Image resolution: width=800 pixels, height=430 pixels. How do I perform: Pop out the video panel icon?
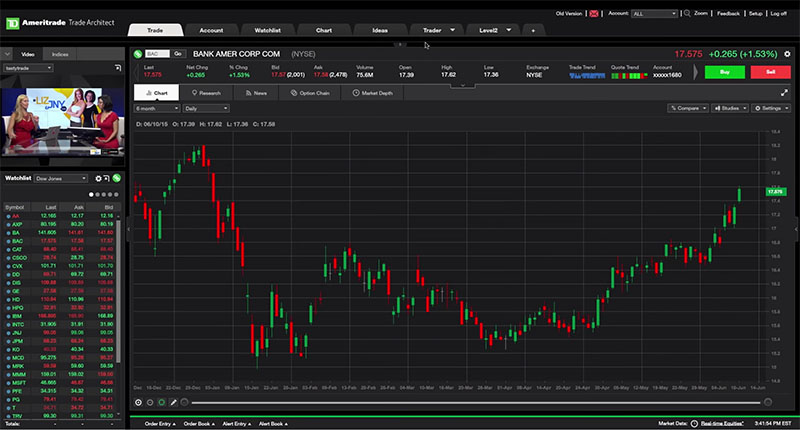(x=118, y=67)
